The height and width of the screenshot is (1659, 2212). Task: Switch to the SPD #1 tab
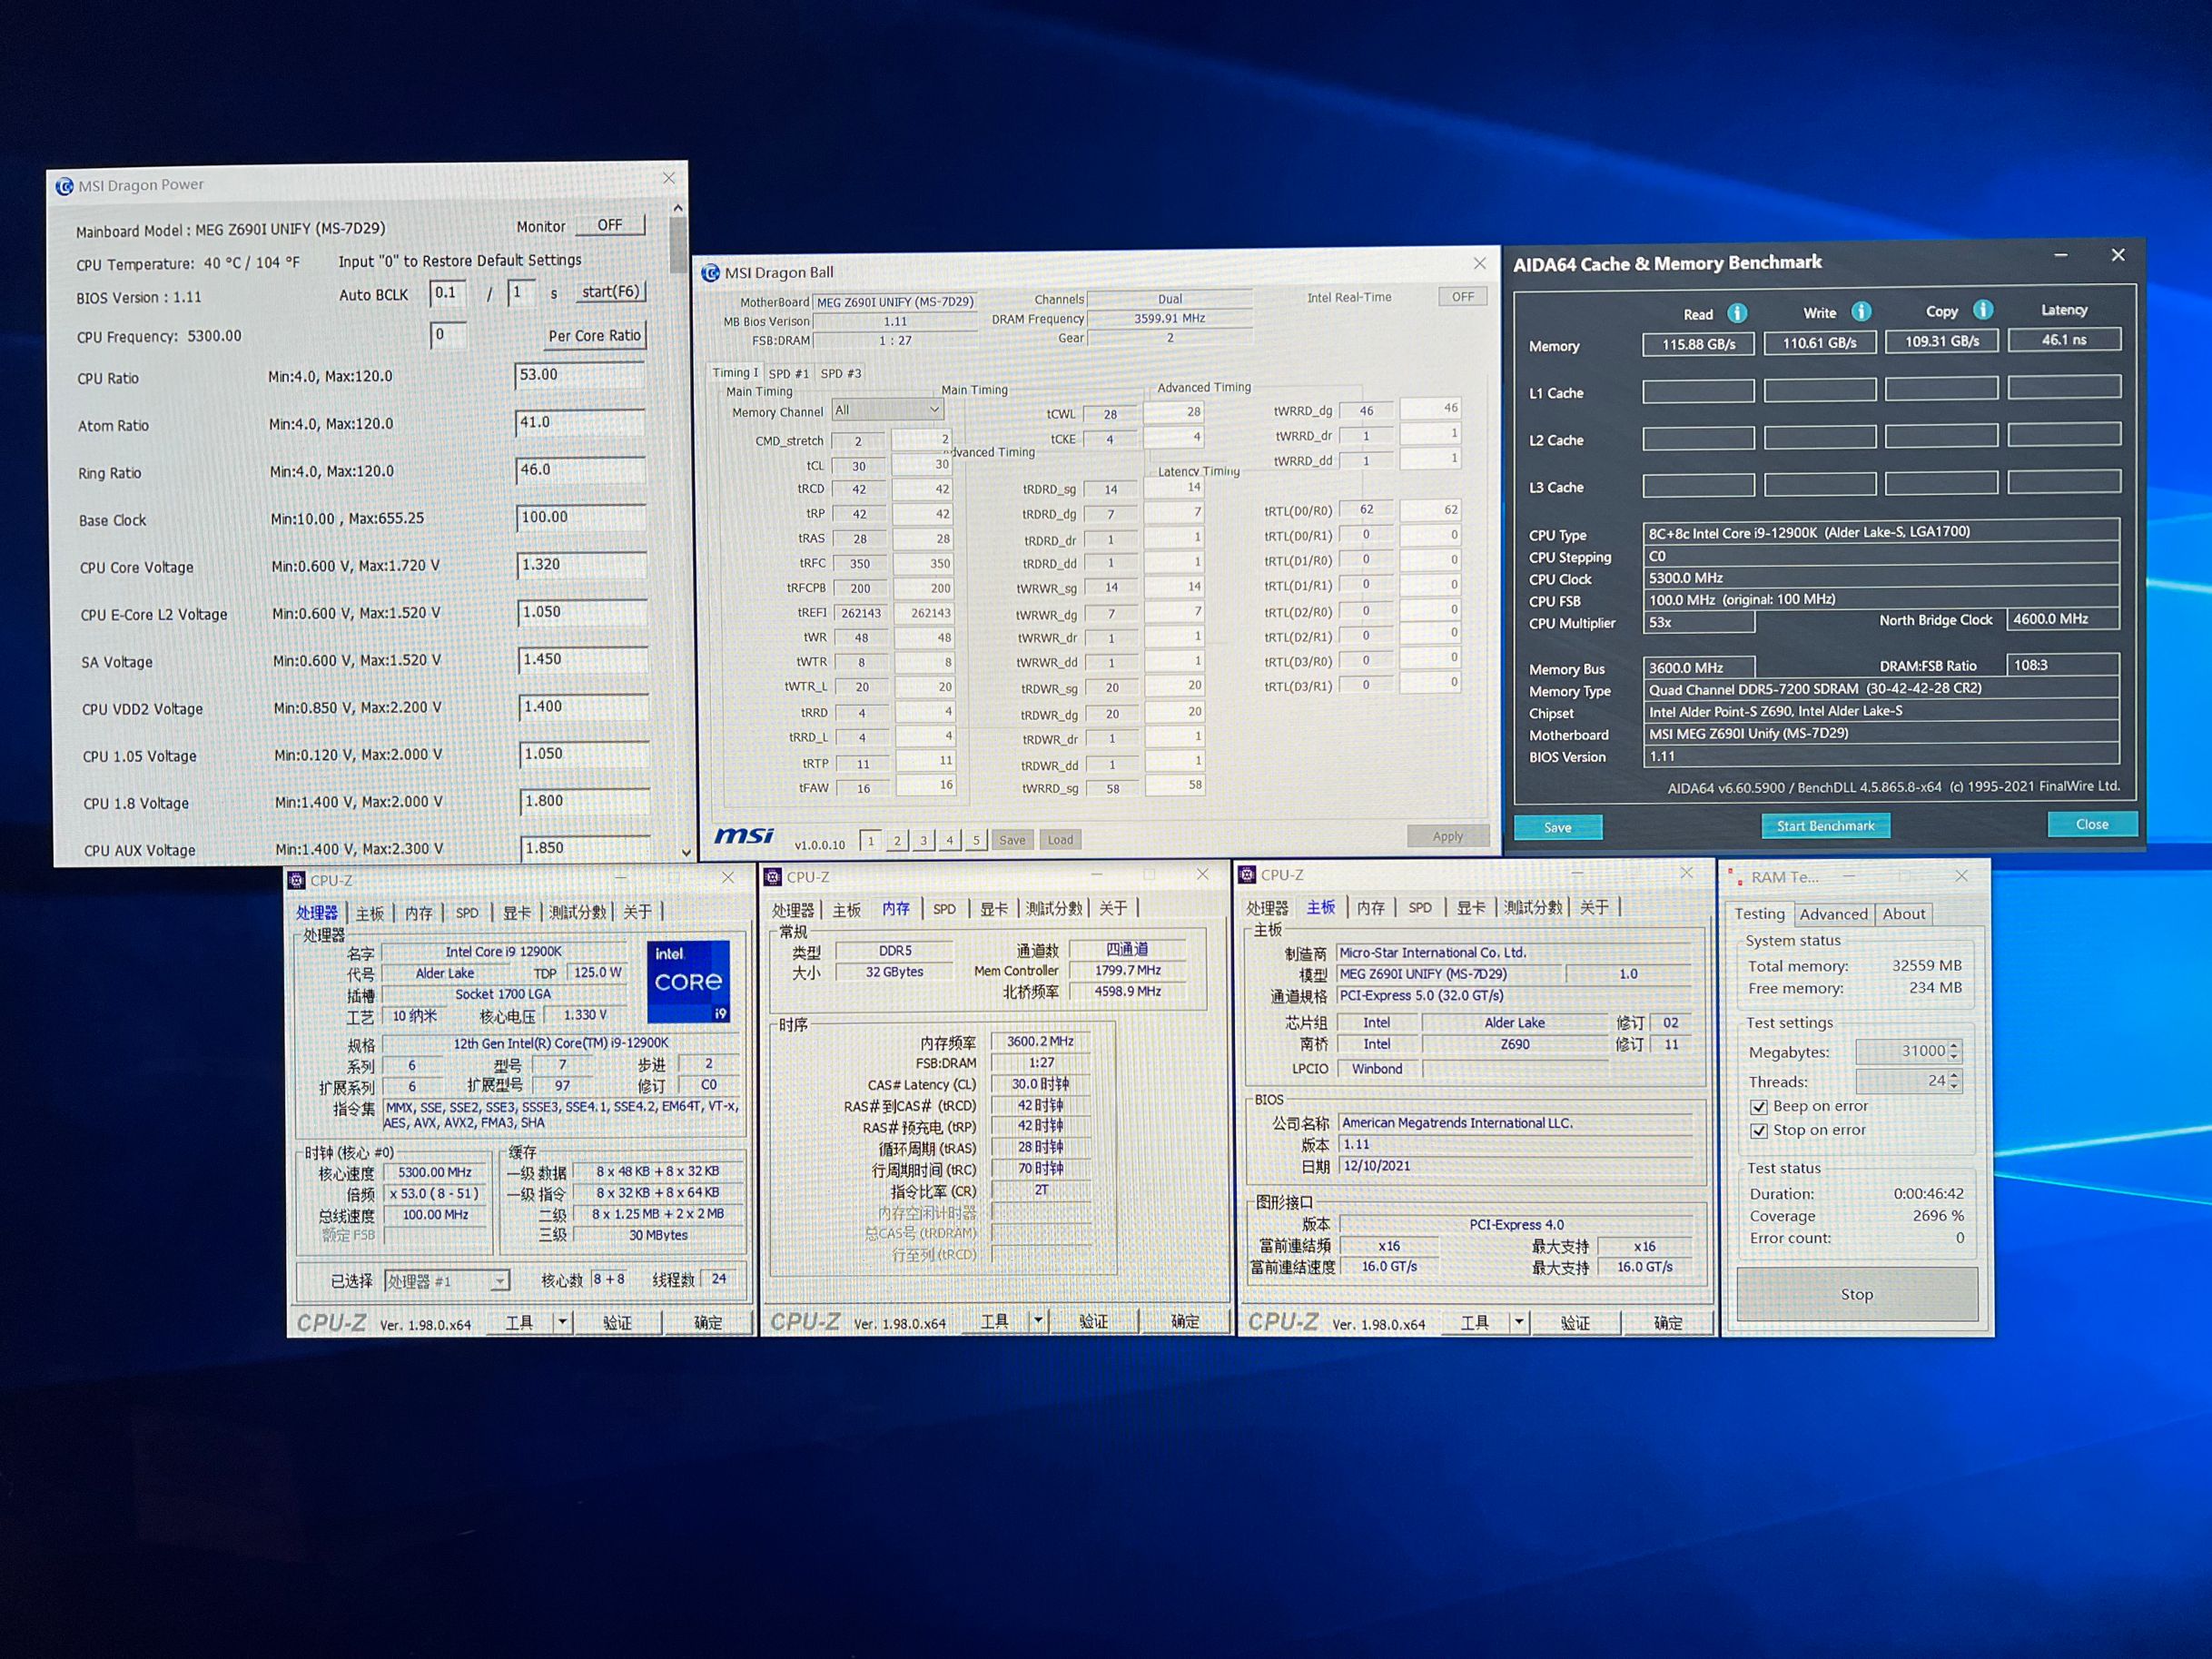point(788,374)
